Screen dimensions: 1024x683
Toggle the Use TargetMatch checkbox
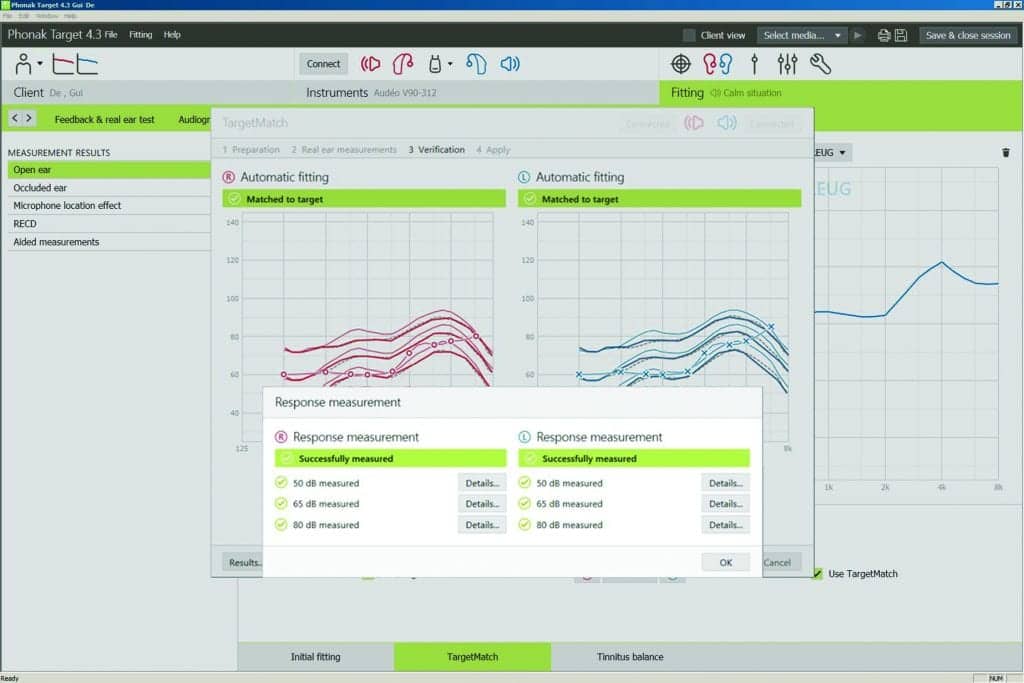point(818,574)
